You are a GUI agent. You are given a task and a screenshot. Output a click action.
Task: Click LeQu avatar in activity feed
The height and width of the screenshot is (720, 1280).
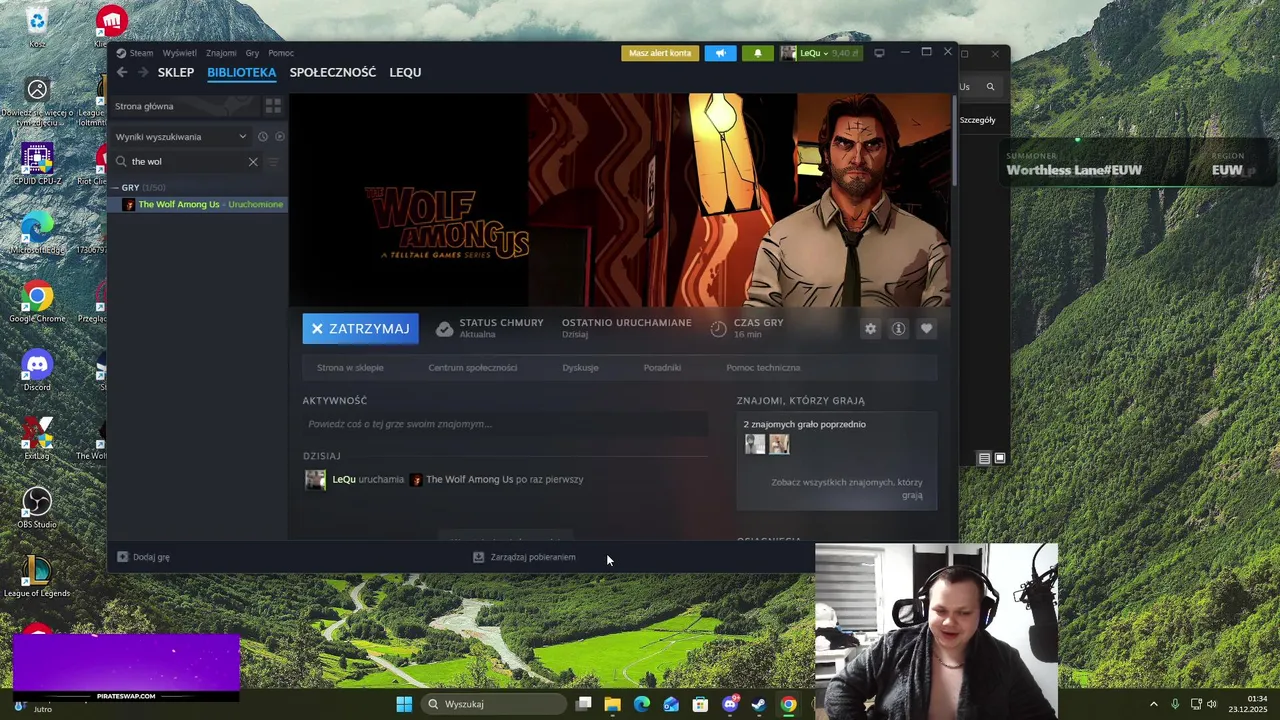coord(315,480)
